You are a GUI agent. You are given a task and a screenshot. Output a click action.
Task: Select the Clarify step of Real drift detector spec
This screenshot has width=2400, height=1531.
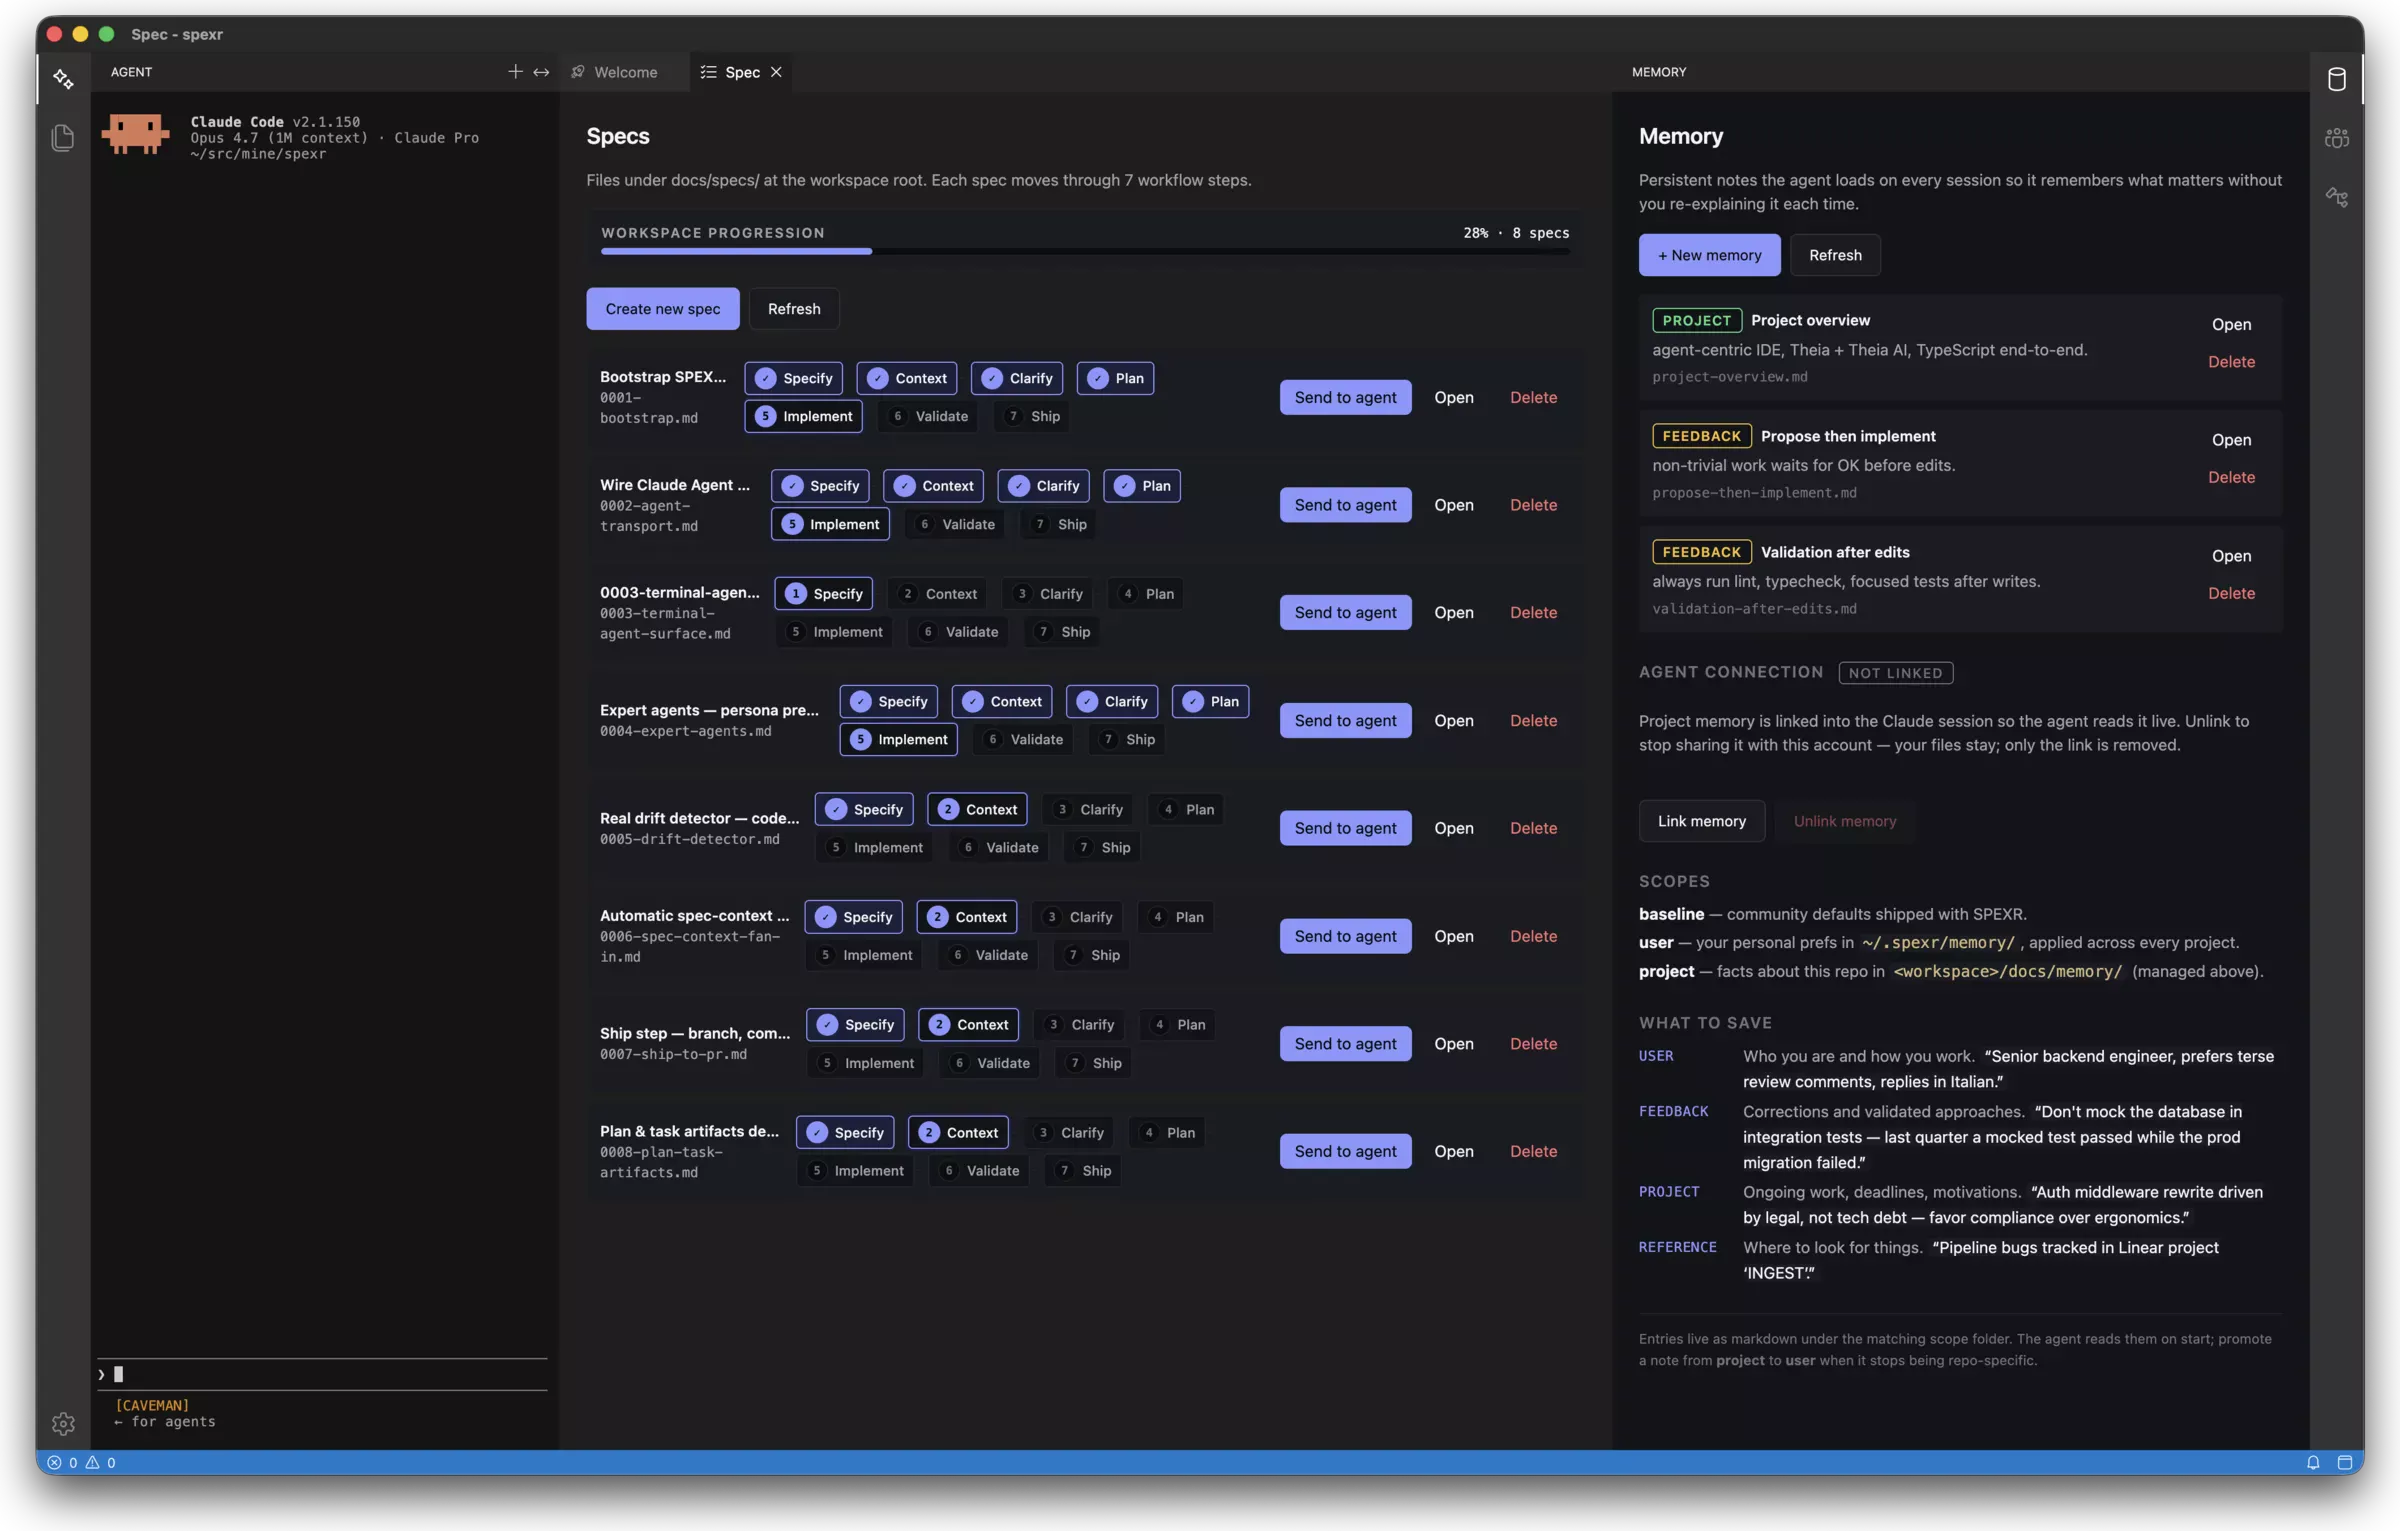click(x=1089, y=809)
